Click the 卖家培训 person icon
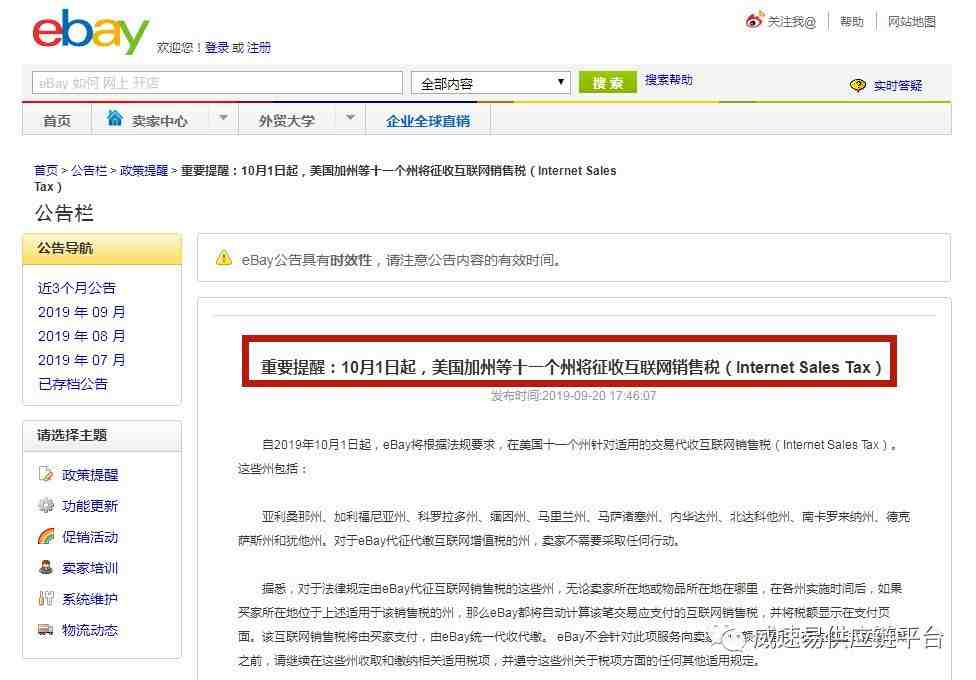The image size is (976, 680). [46, 567]
